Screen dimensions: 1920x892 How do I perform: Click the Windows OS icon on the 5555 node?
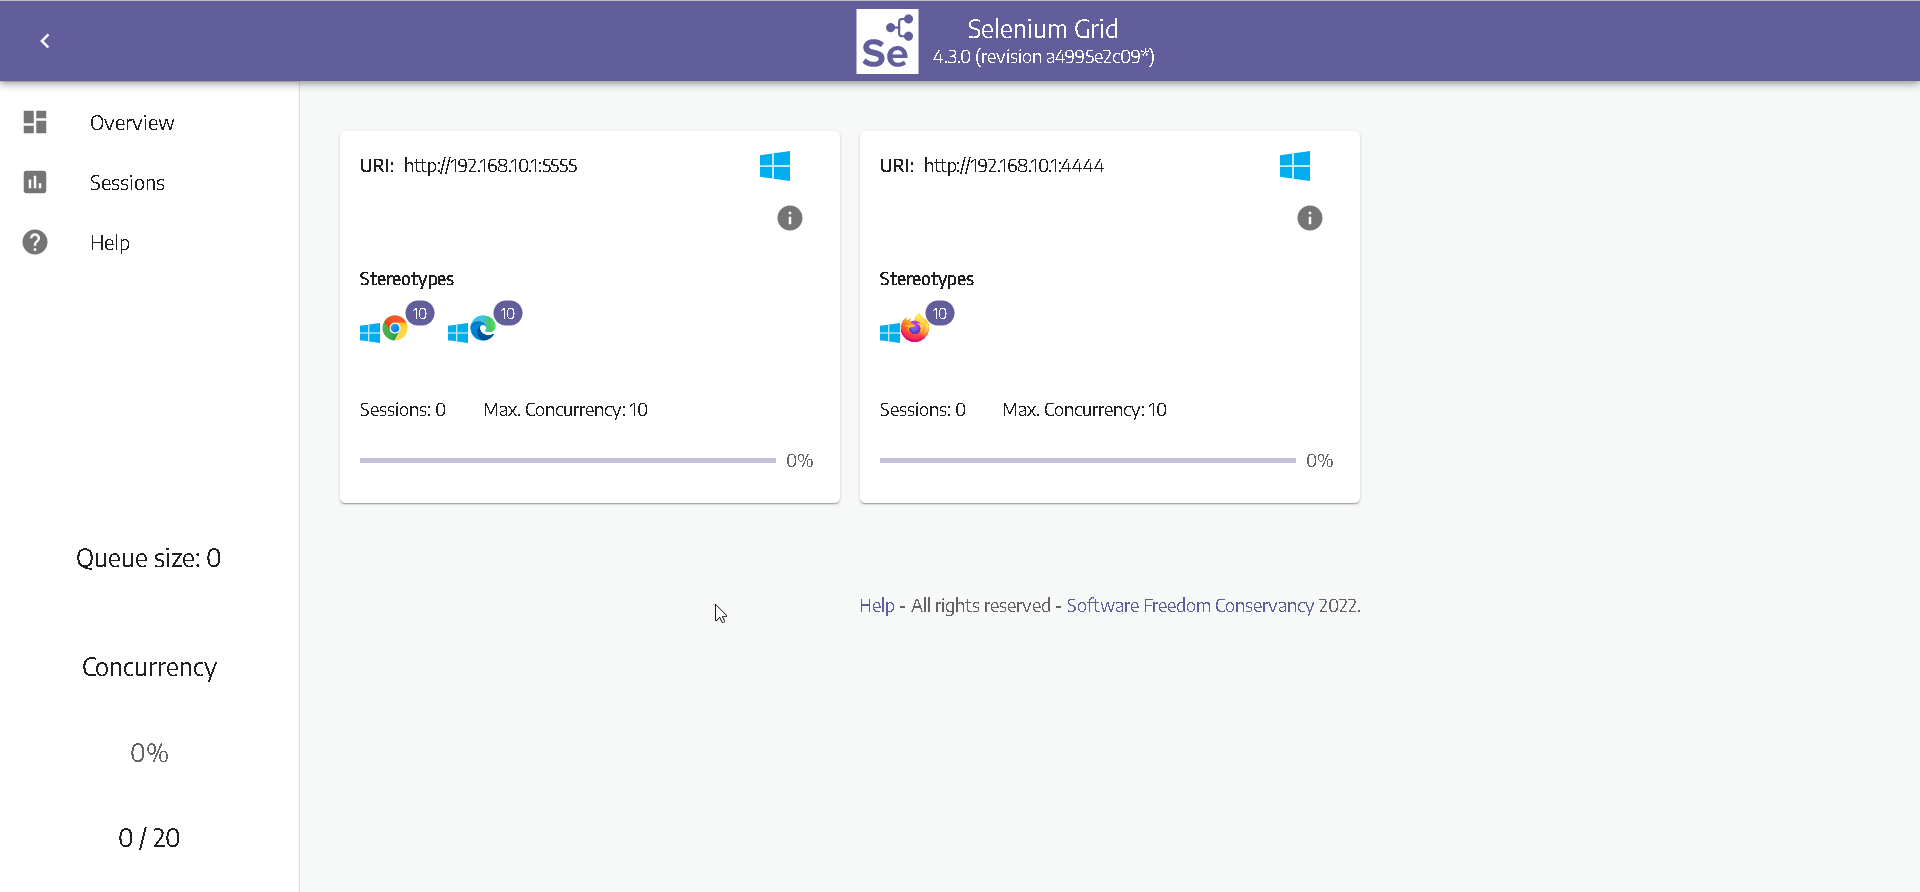(775, 166)
